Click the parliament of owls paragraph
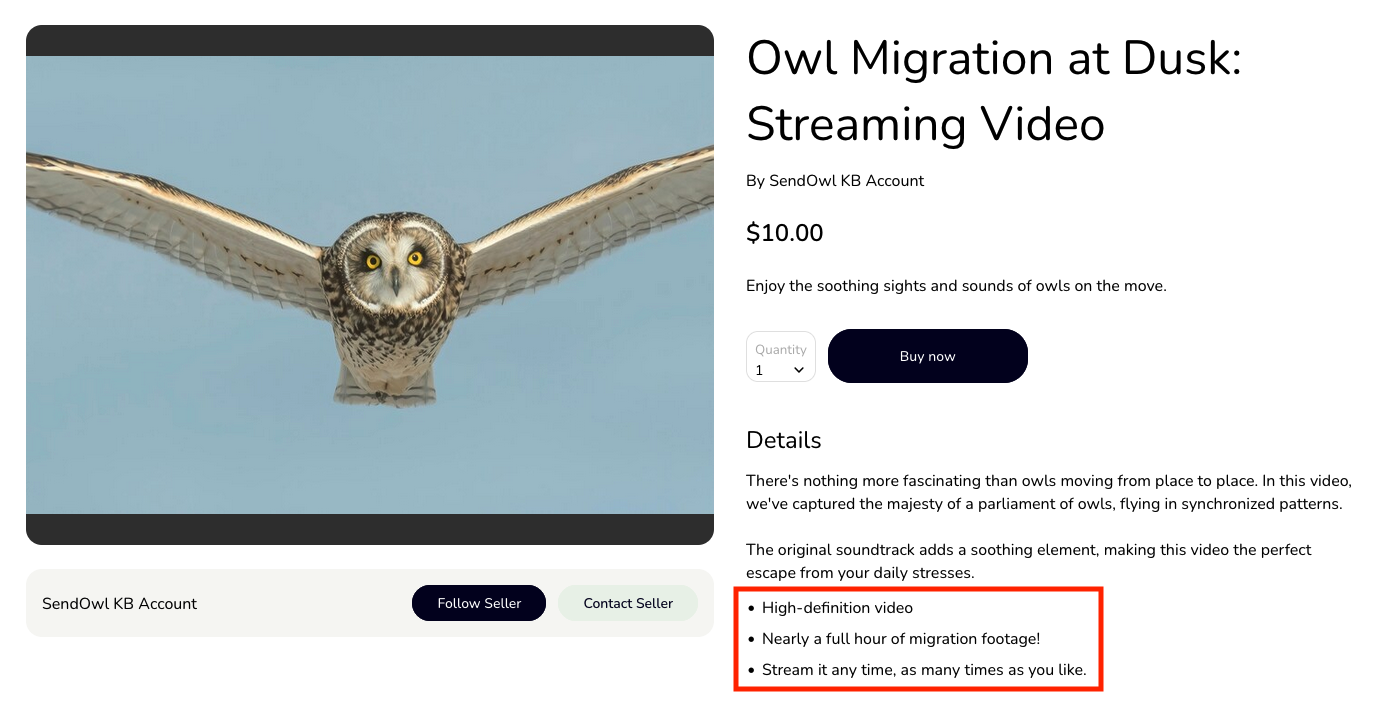Viewport: 1397px width, 701px height. (1049, 492)
